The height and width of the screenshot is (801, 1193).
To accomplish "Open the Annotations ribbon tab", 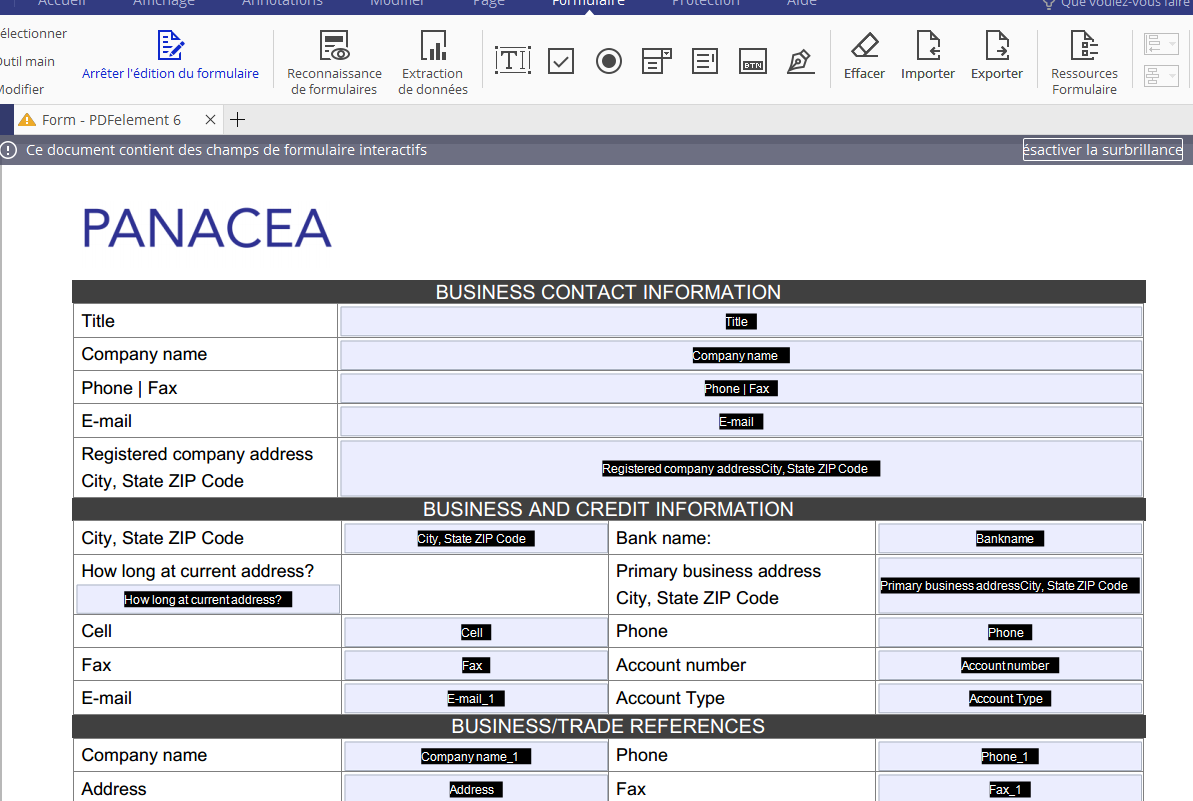I will (282, 3).
